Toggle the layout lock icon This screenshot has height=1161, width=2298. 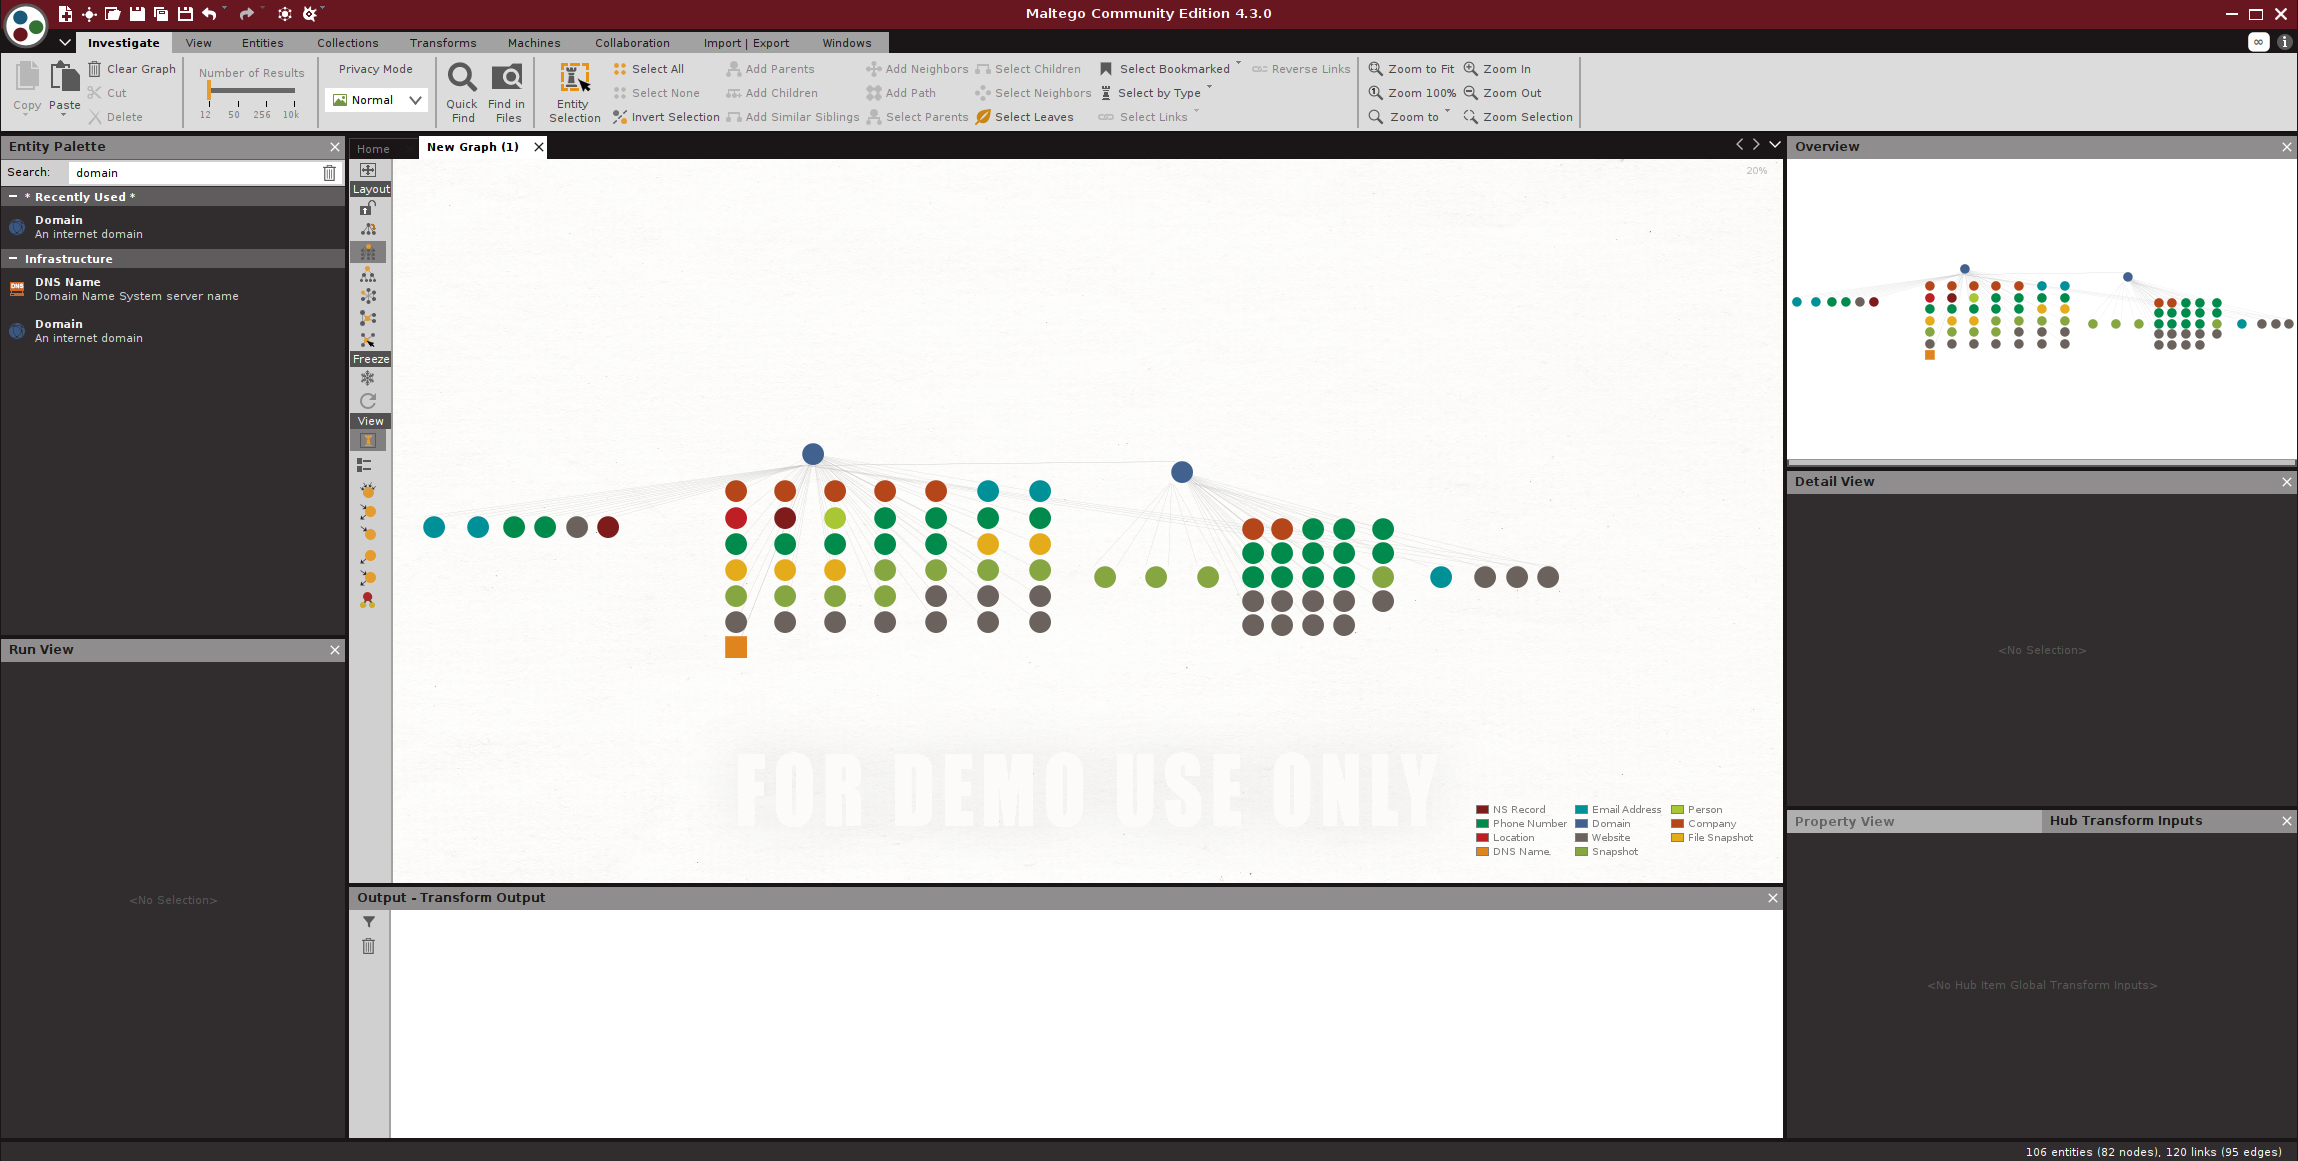(368, 208)
